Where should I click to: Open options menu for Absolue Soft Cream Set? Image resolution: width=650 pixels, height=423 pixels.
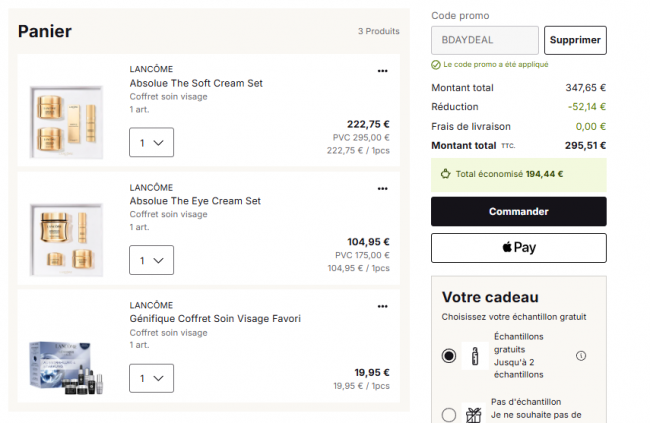point(382,71)
